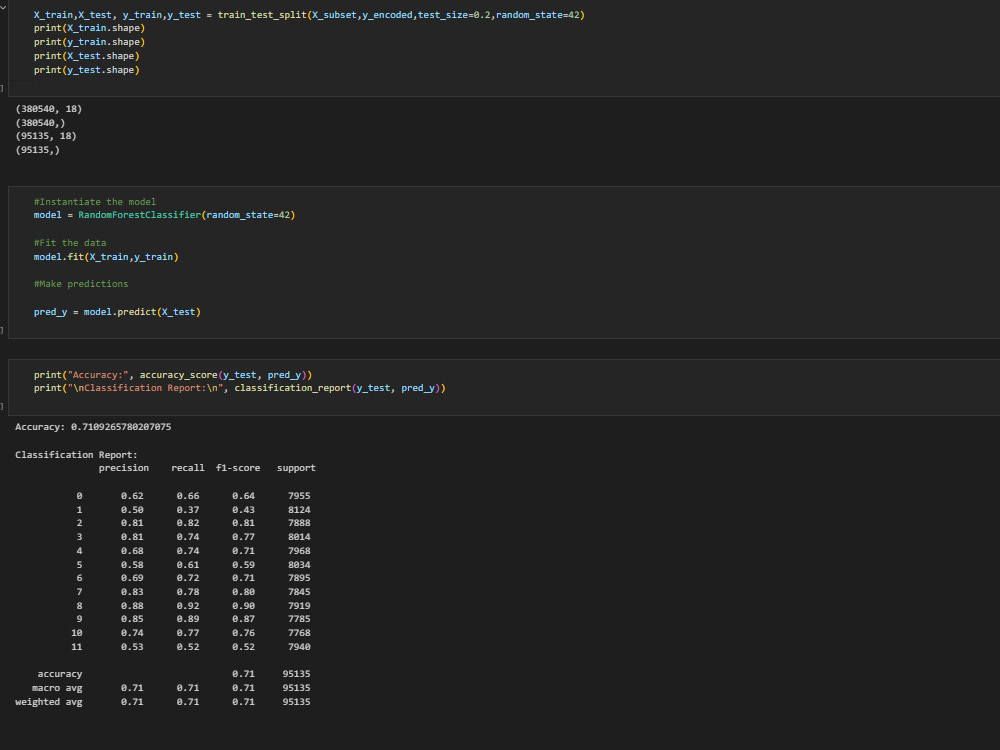The height and width of the screenshot is (750, 1000).
Task: Click the 'weighted avg' row label
Action: 48,702
